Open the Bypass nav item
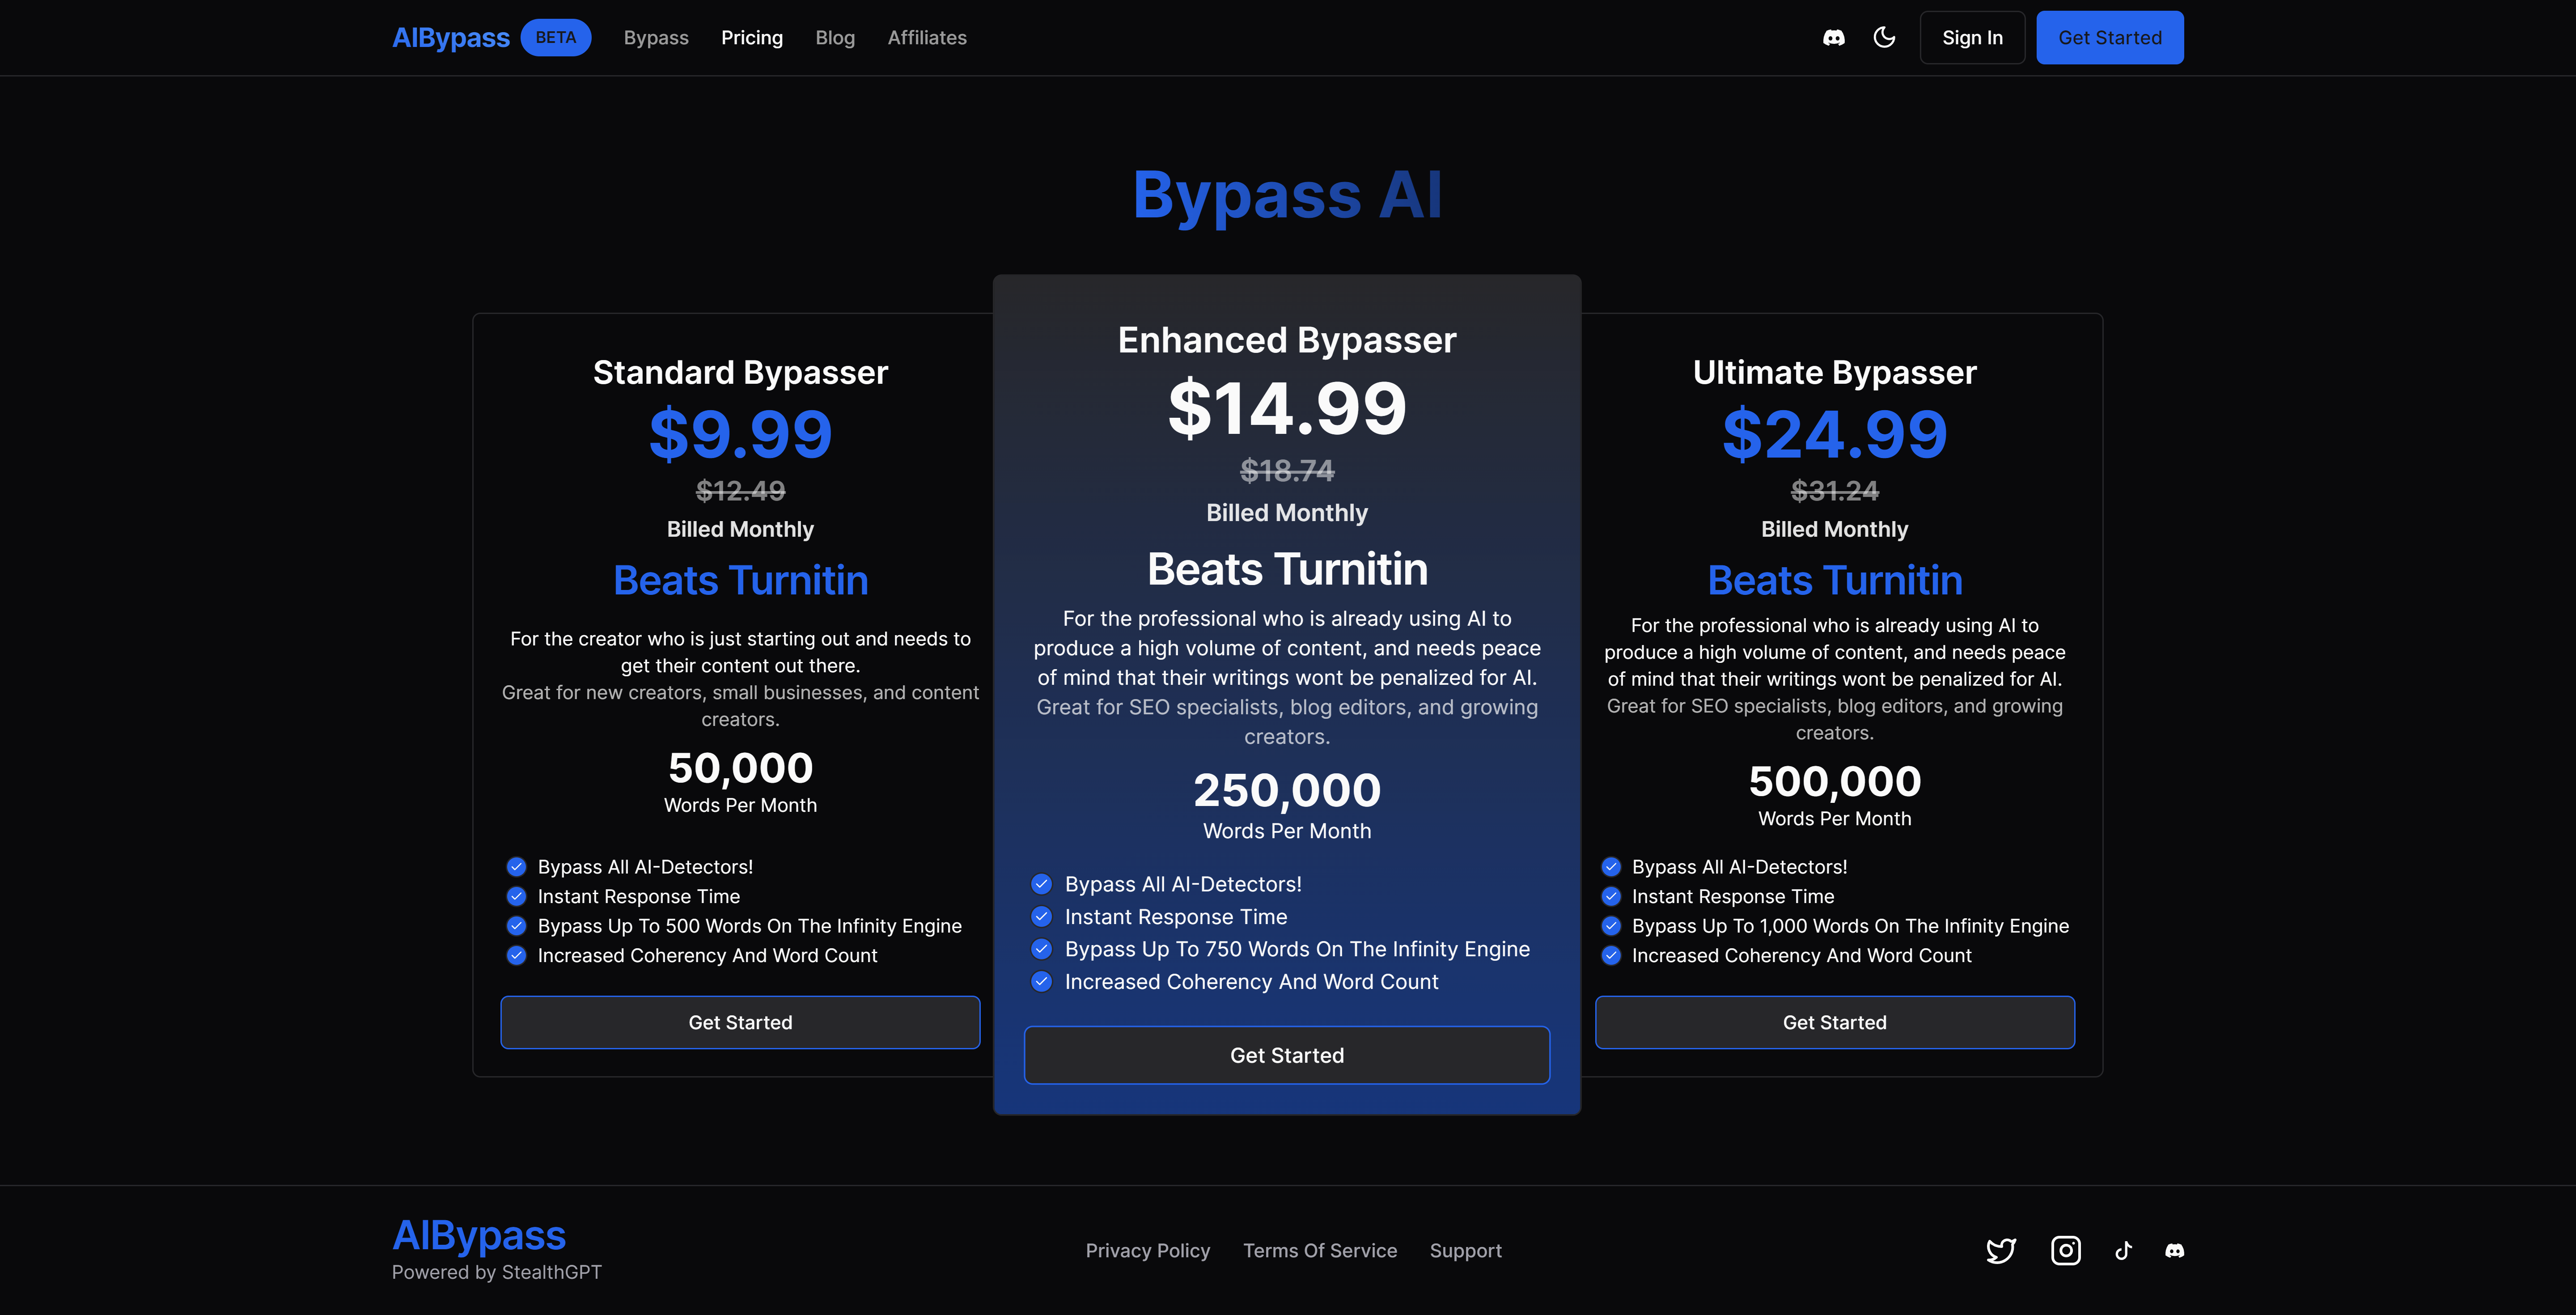The height and width of the screenshot is (1315, 2576). (656, 38)
